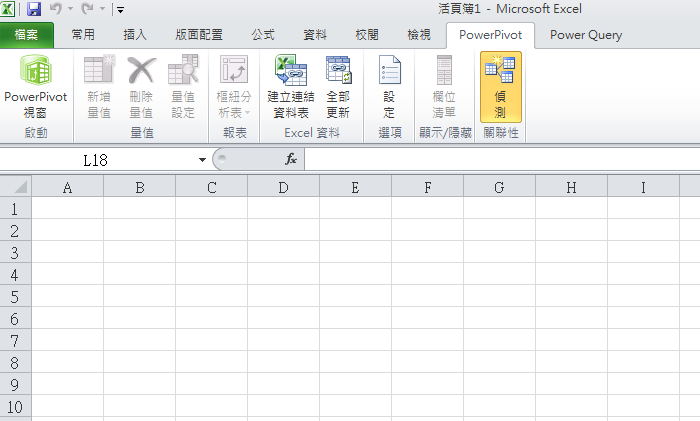
Task: Select column A header
Action: [x=67, y=187]
